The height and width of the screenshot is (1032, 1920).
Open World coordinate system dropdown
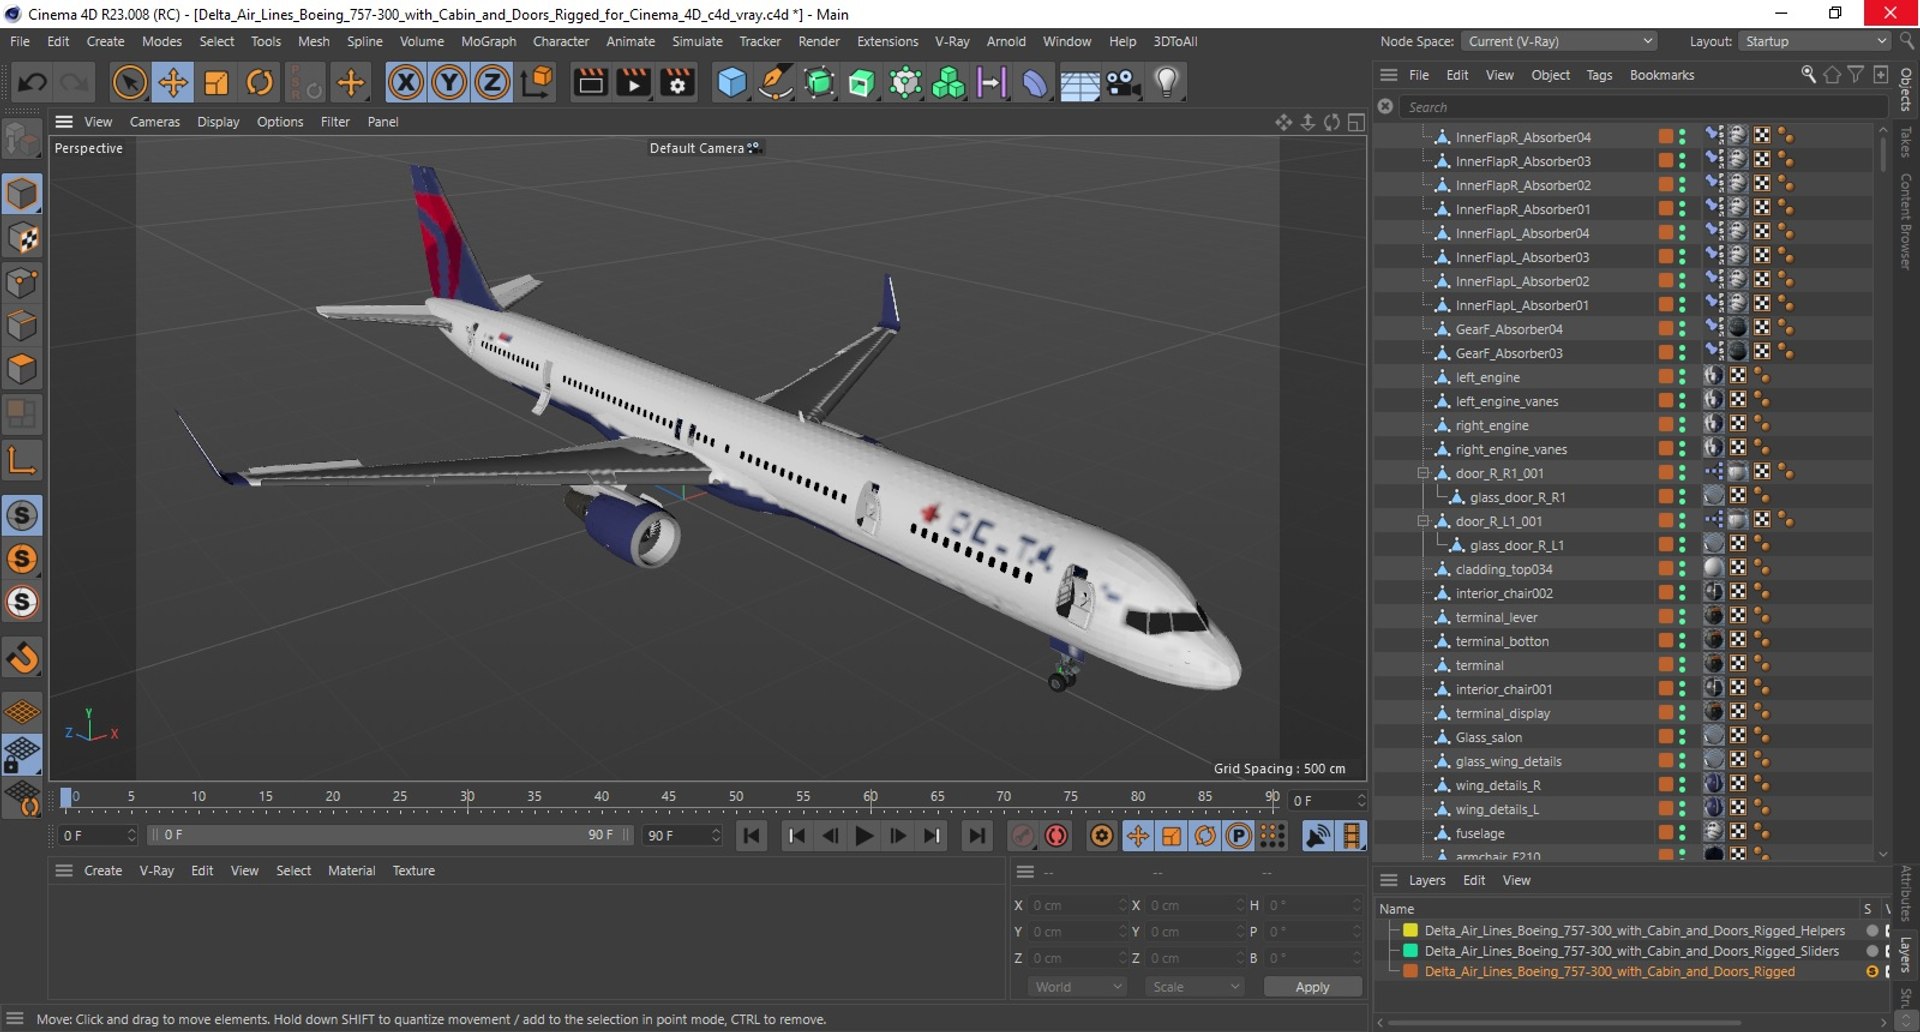coord(1077,987)
